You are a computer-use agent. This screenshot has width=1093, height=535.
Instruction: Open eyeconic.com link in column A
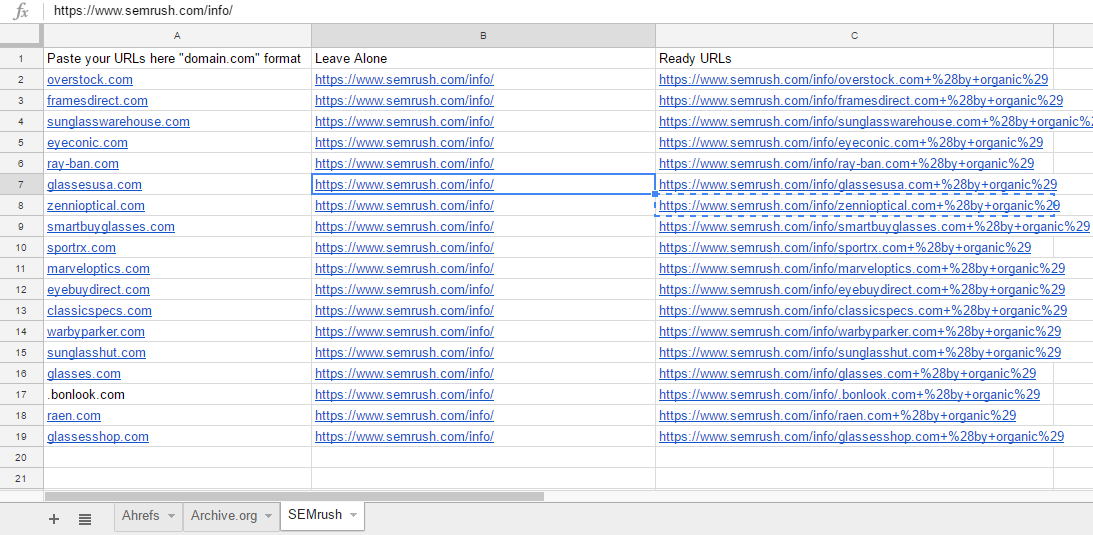coord(88,143)
